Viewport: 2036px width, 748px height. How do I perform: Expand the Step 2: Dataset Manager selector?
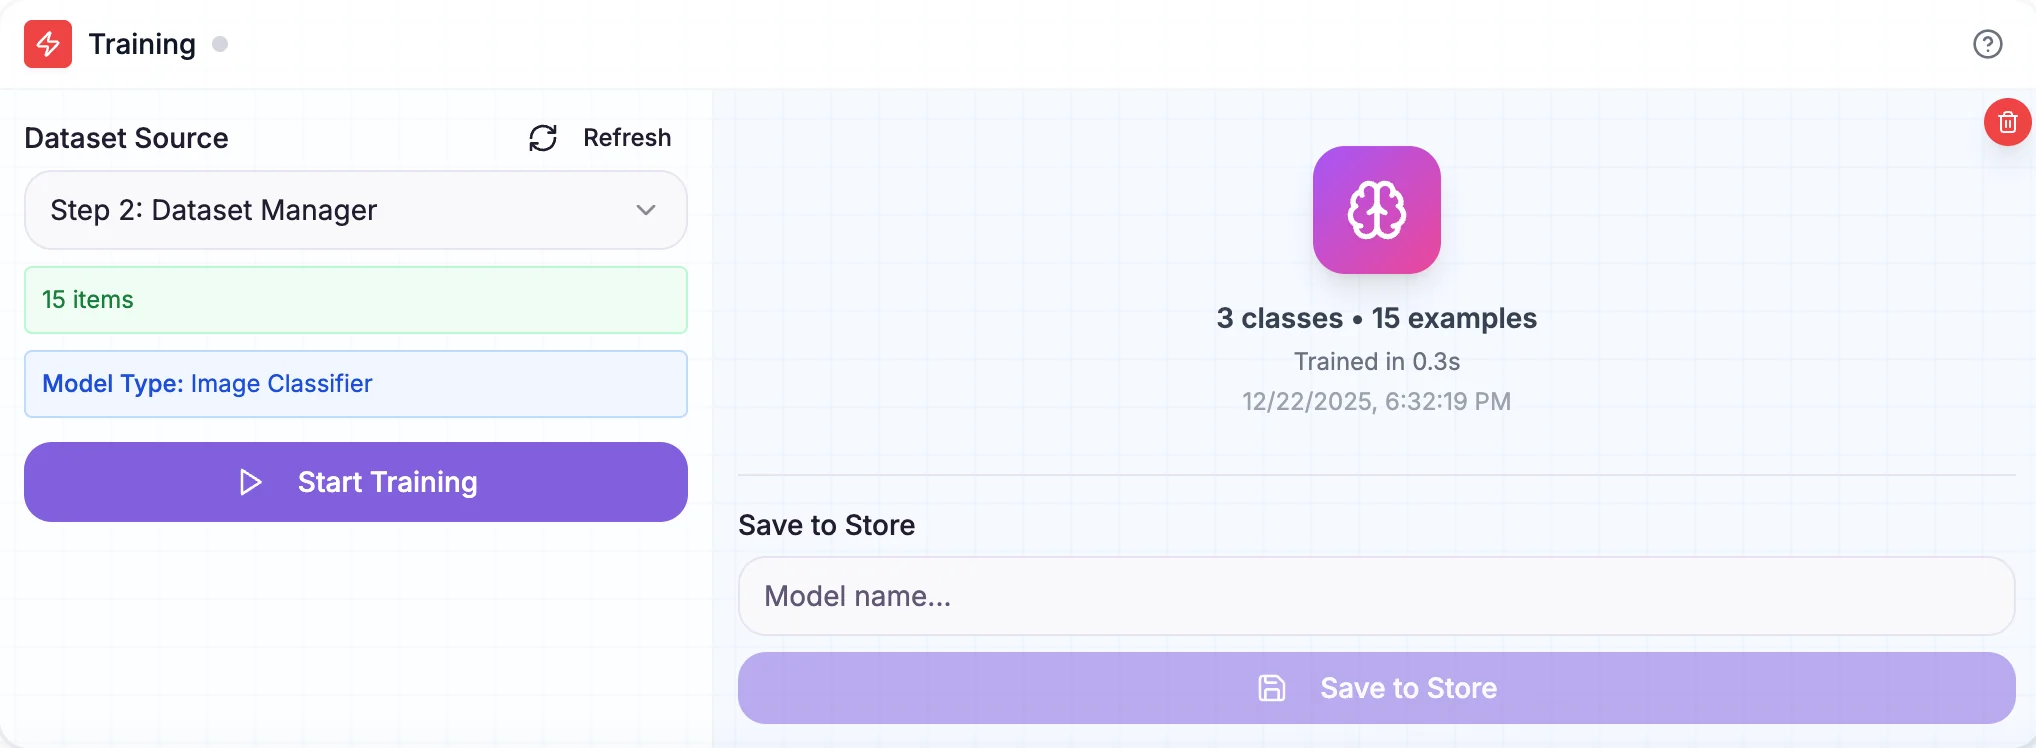355,210
